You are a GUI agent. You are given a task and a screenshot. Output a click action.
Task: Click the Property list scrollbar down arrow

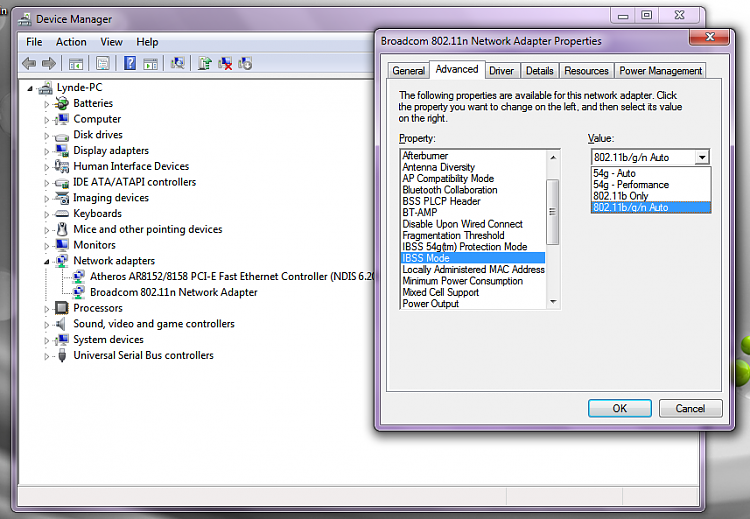[x=553, y=304]
